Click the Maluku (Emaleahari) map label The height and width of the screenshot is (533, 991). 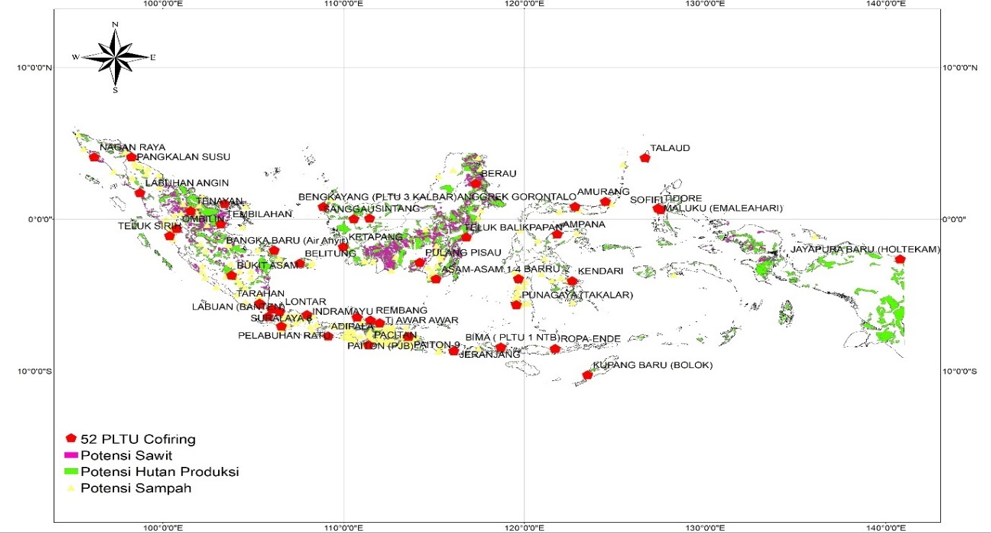click(722, 208)
